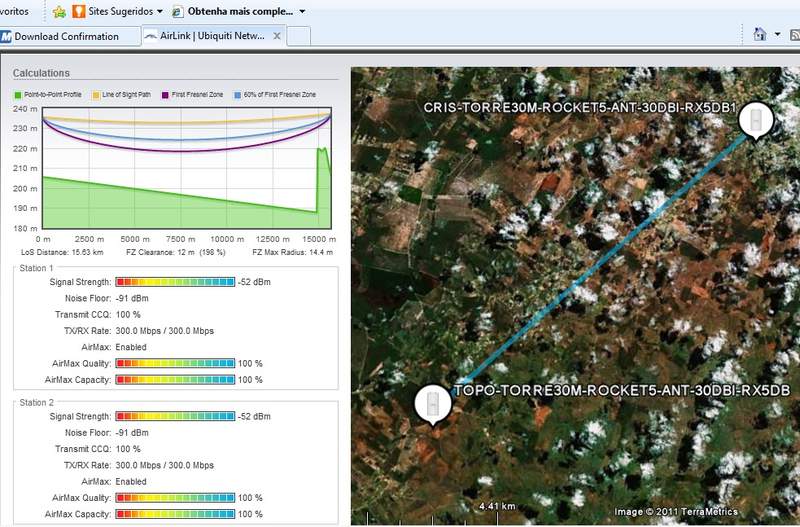Click the 4.41 km map scale label
The image size is (800, 527).
tap(497, 506)
